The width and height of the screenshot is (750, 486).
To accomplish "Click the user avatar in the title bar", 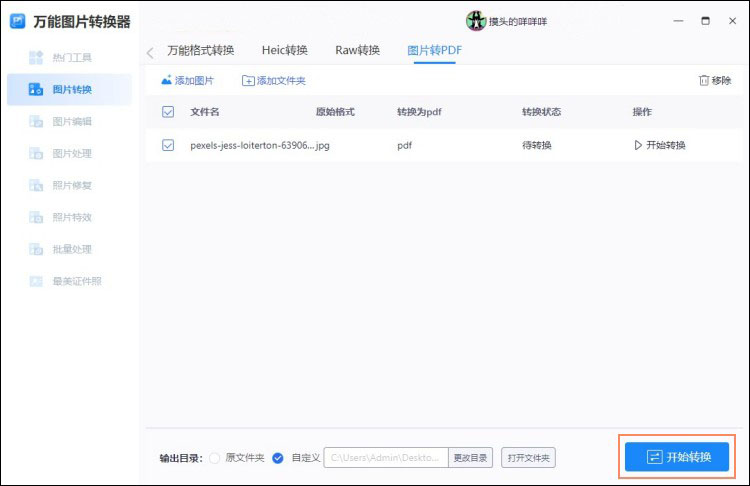I will click(x=476, y=21).
